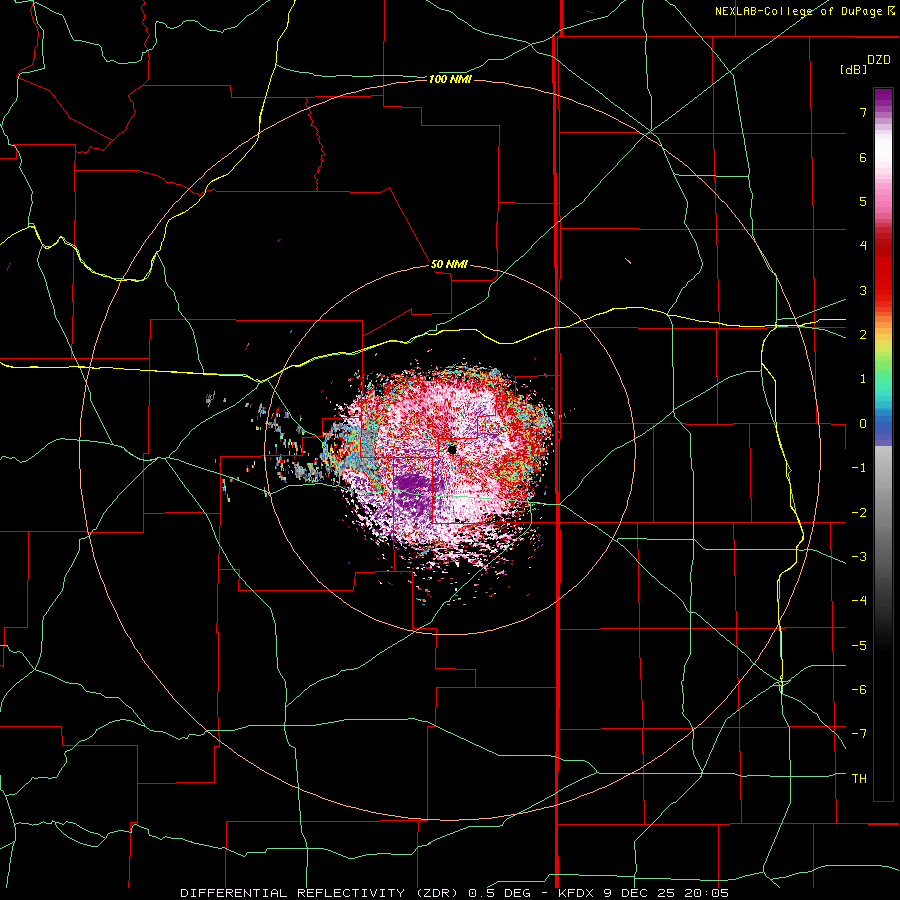Click the -4 value on color scale
The width and height of the screenshot is (900, 900).
[859, 600]
